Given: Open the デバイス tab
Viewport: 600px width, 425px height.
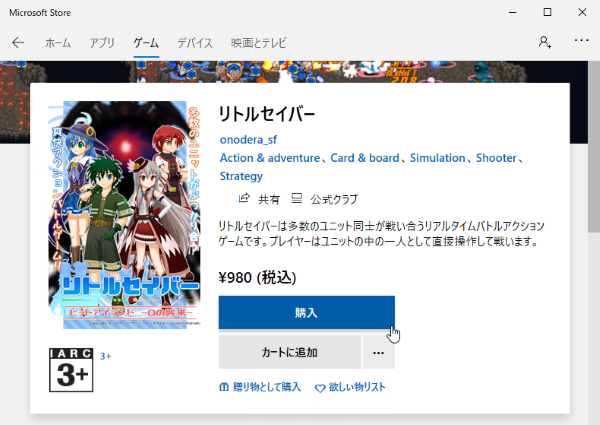Looking at the screenshot, I should pos(195,43).
